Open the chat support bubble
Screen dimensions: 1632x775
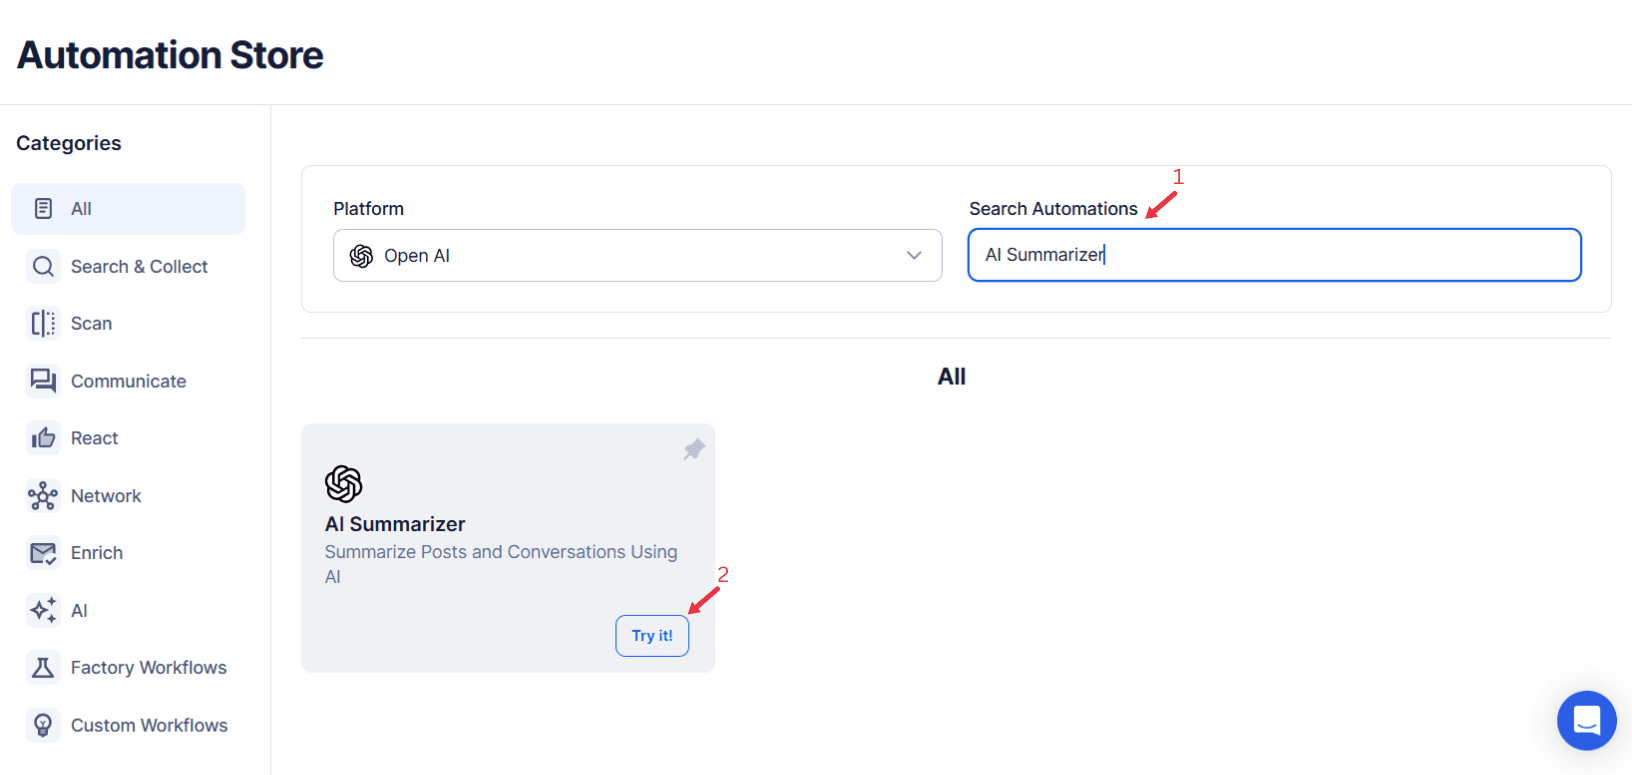(1586, 720)
